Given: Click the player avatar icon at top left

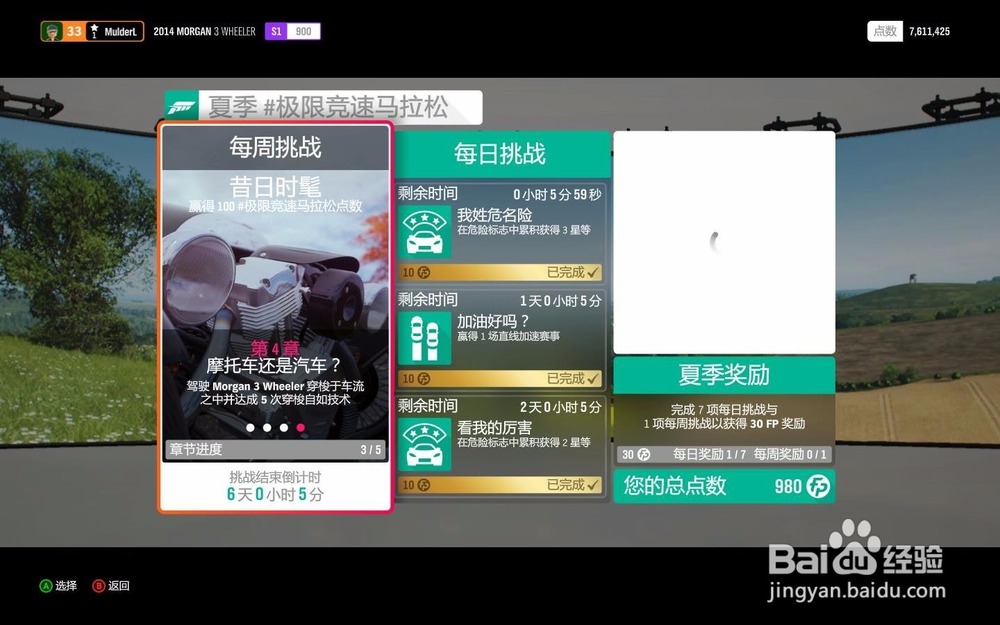Looking at the screenshot, I should 52,31.
